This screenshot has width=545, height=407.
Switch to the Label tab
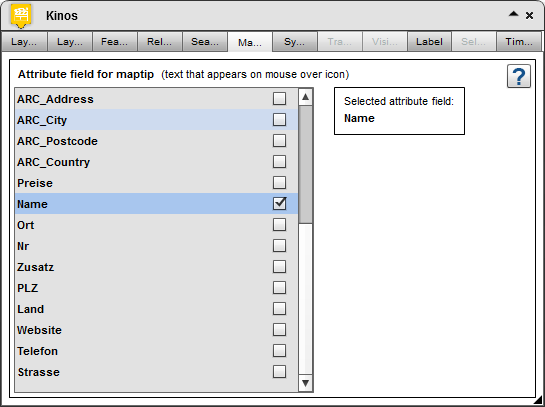pyautogui.click(x=429, y=42)
